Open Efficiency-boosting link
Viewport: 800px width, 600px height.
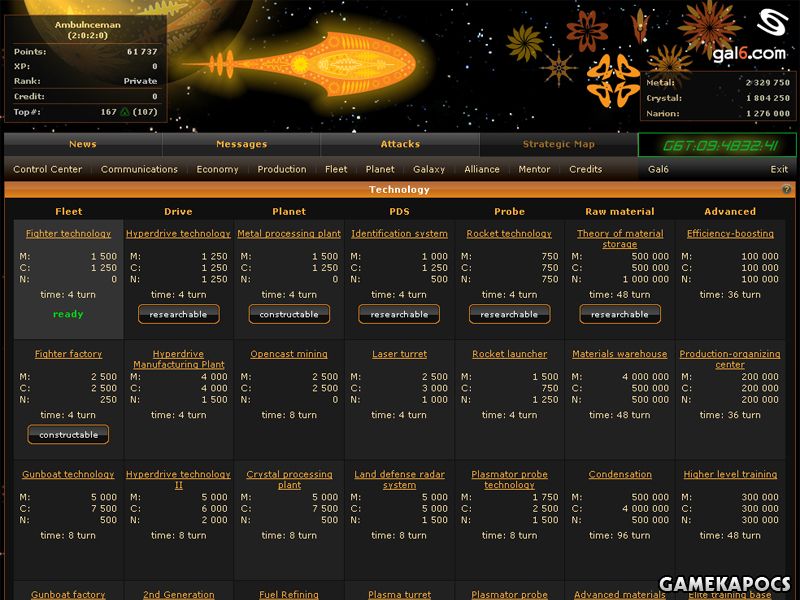click(x=730, y=234)
